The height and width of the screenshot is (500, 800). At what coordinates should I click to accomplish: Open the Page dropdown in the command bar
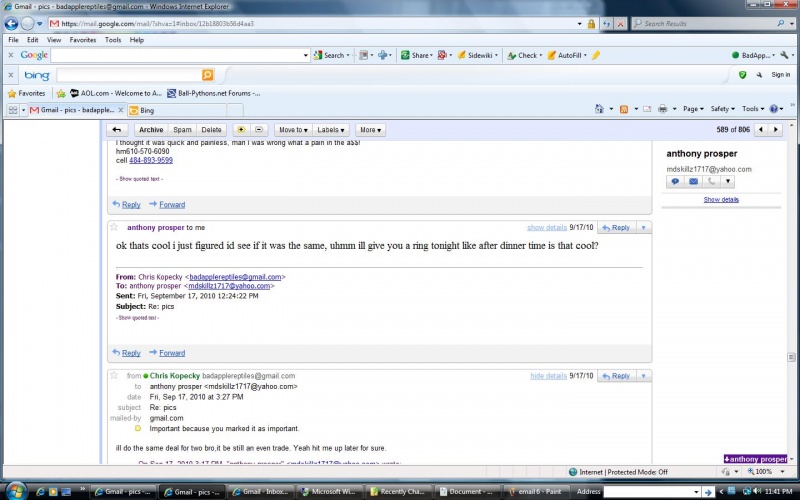tap(693, 109)
